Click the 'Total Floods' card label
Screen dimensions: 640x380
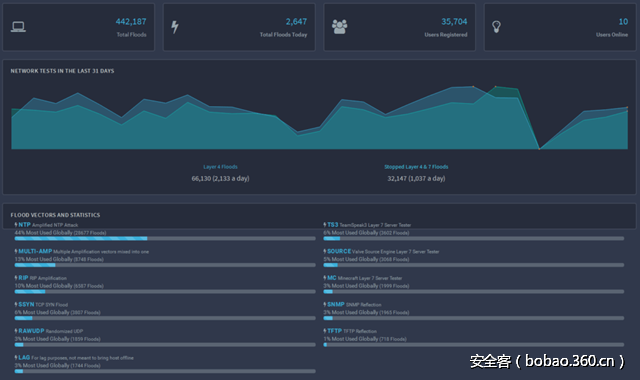(131, 35)
